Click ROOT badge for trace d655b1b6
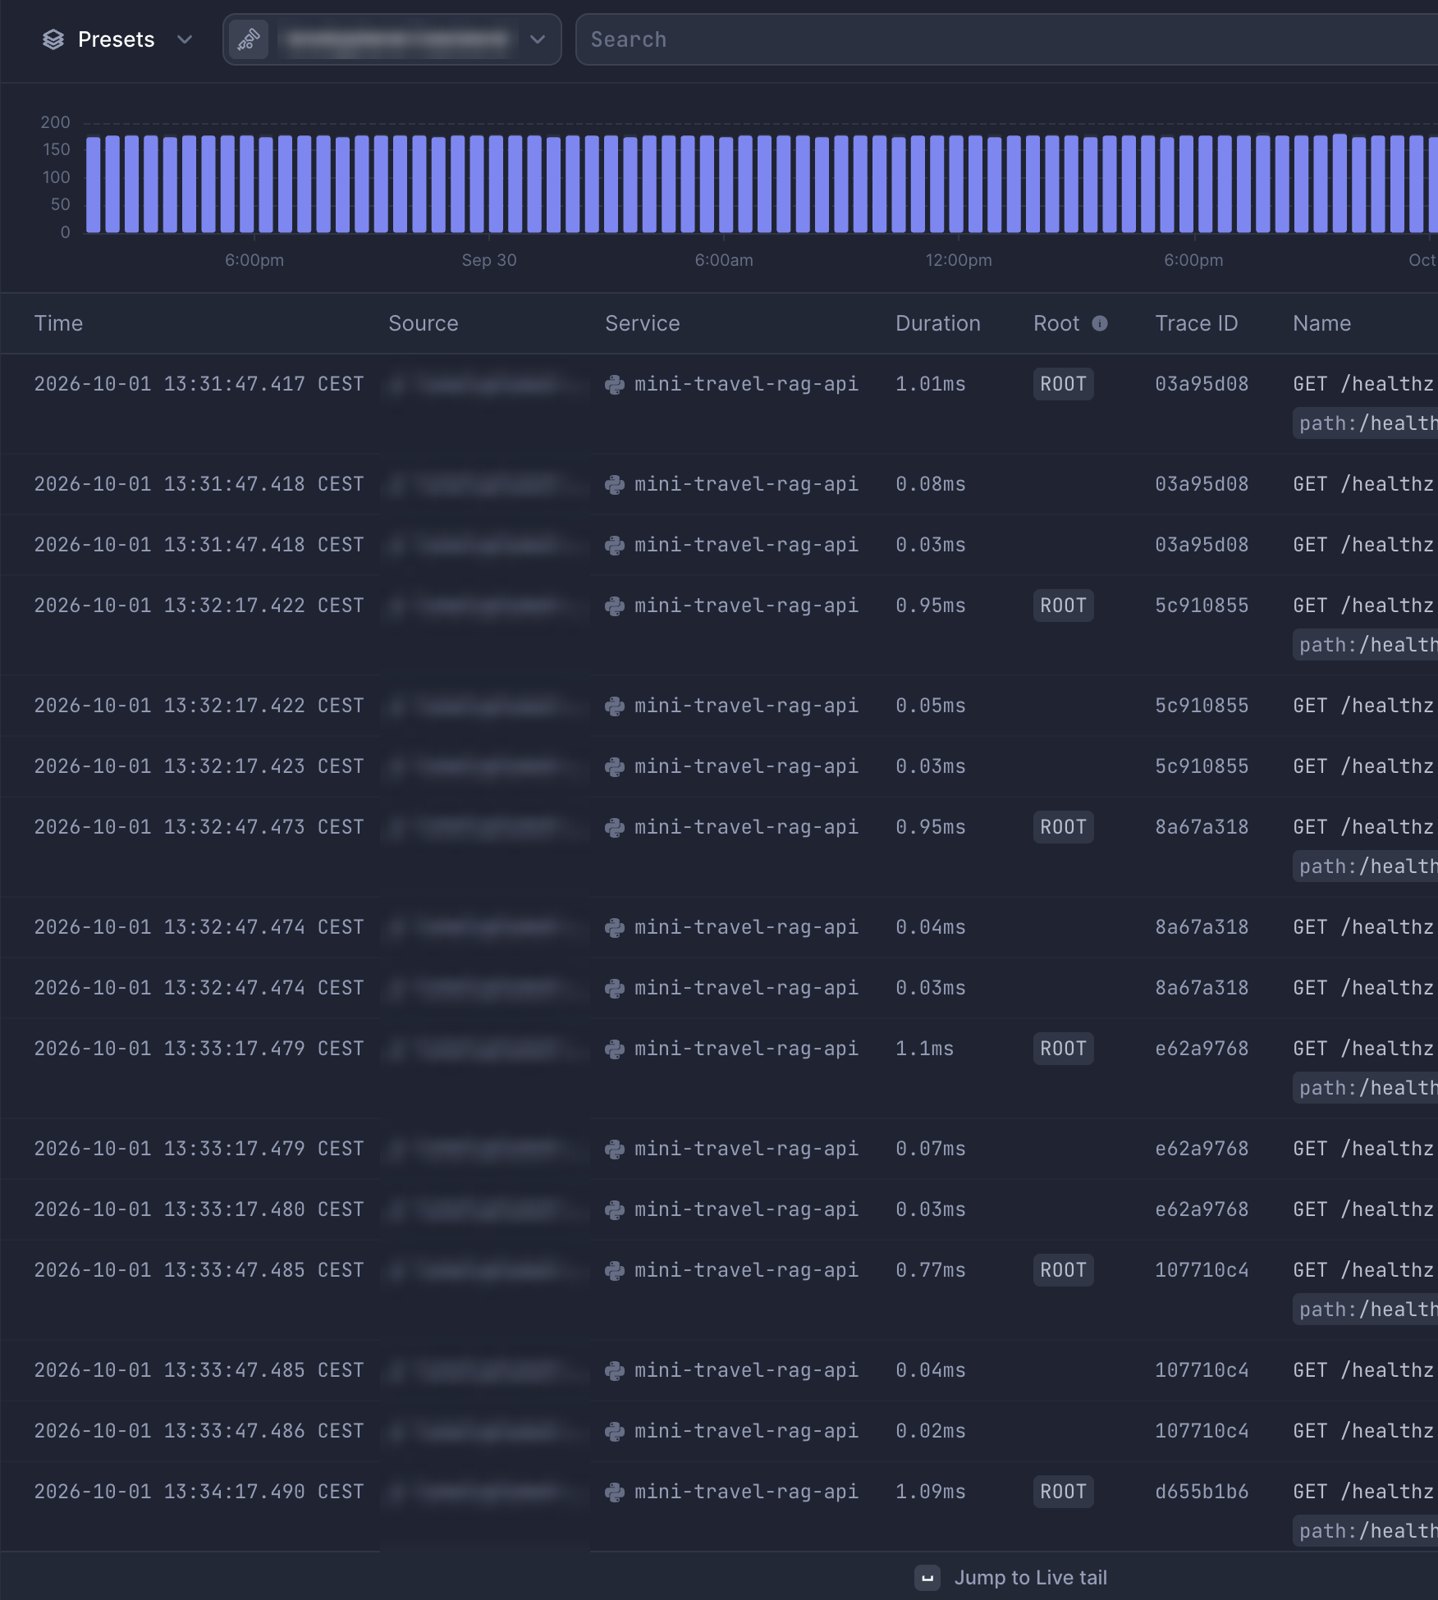The width and height of the screenshot is (1438, 1600). point(1063,1491)
